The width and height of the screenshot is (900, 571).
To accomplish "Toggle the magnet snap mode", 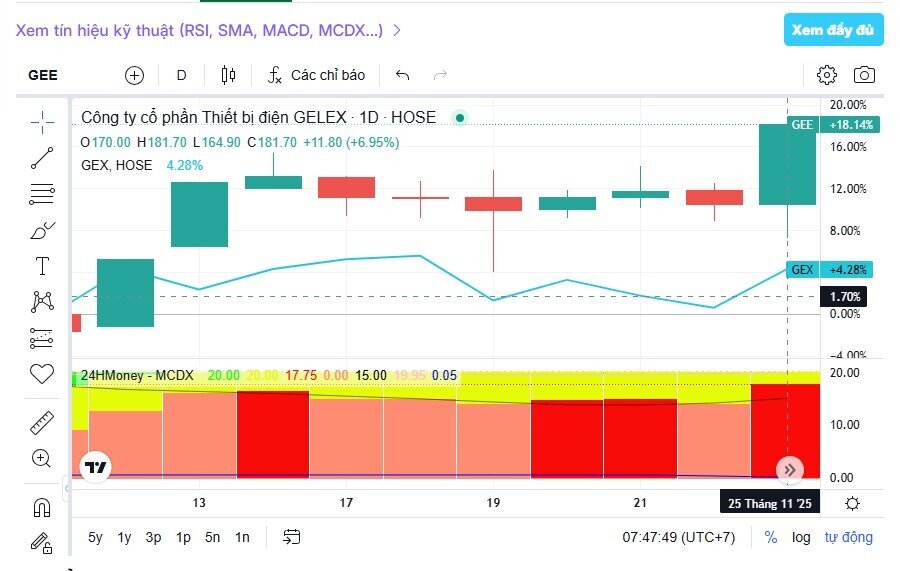I will click(42, 507).
